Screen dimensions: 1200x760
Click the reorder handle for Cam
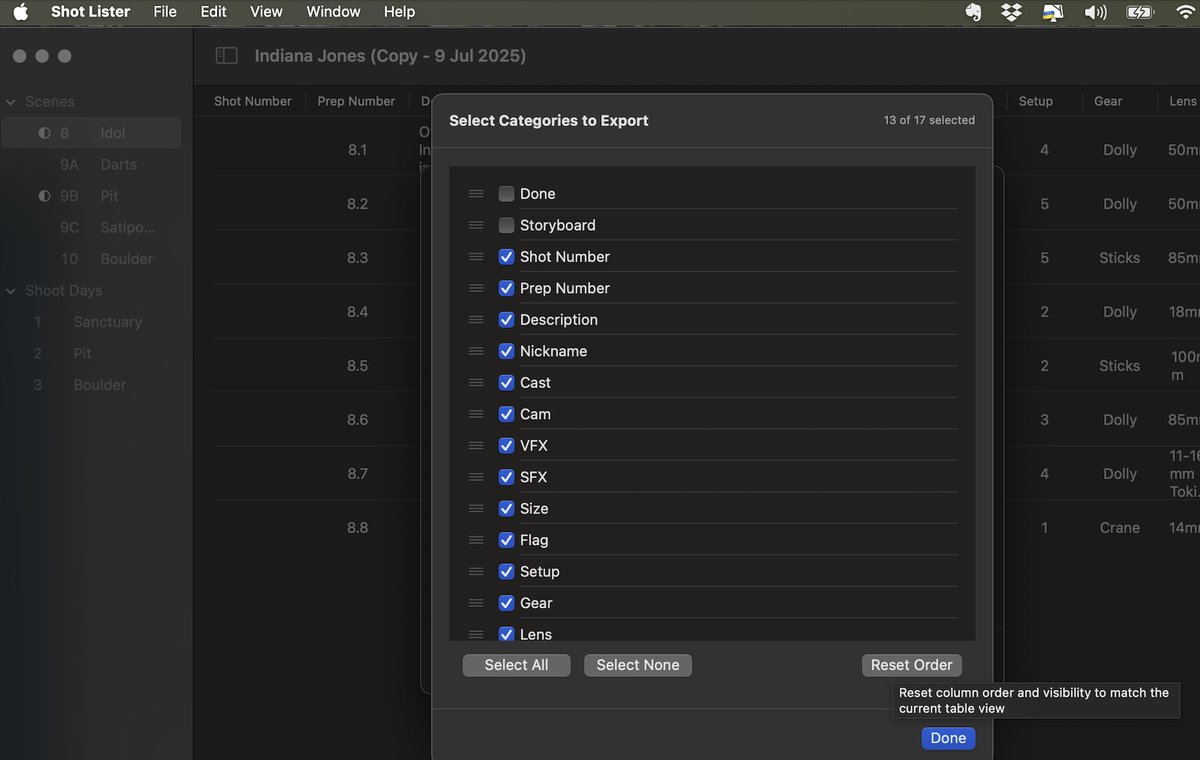pyautogui.click(x=476, y=414)
